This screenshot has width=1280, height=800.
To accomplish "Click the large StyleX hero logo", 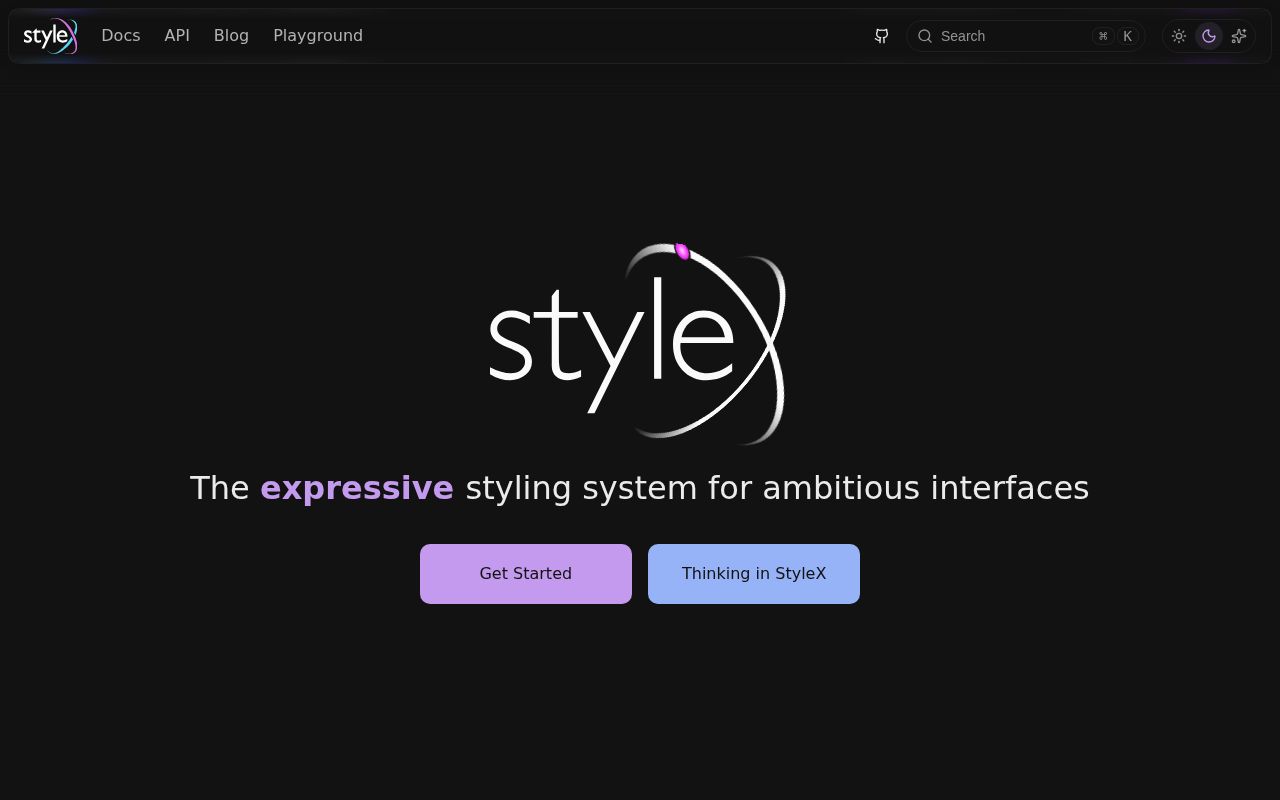I will click(x=638, y=342).
